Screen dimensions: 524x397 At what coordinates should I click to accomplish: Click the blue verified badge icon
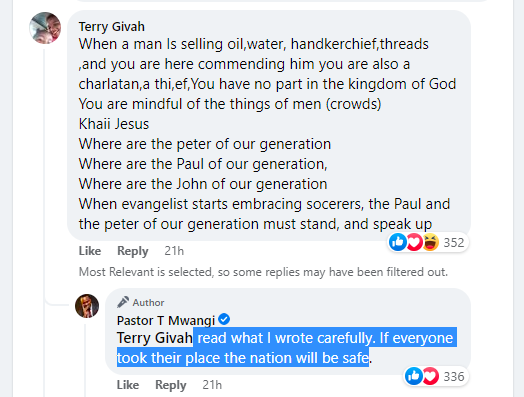[x=224, y=319]
